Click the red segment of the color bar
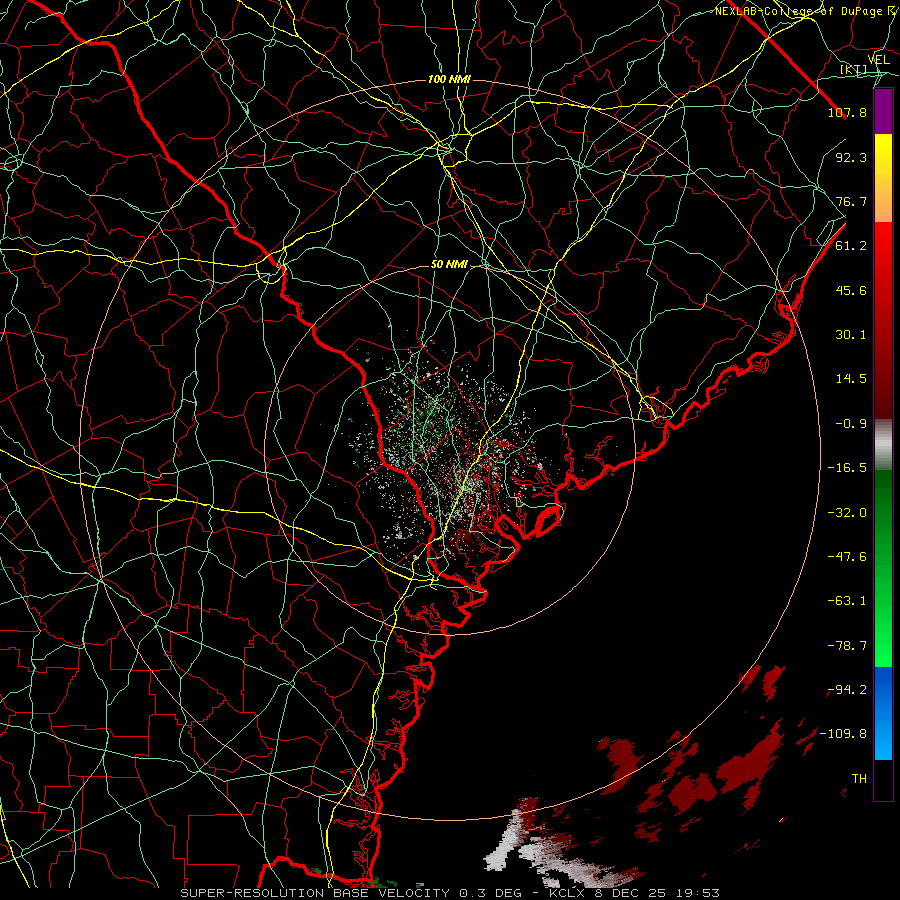The image size is (900, 900). click(883, 320)
